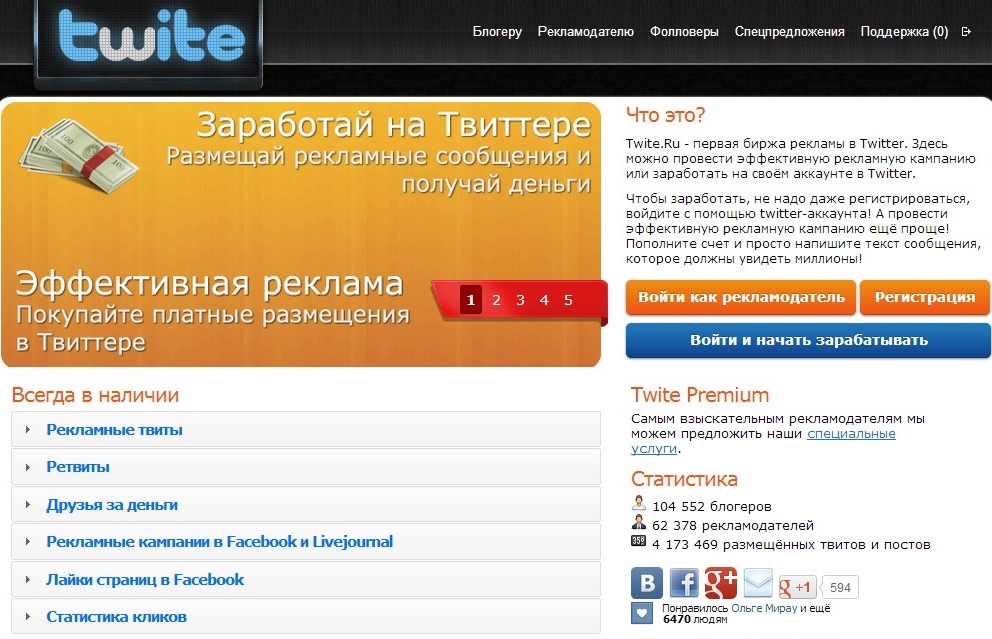This screenshot has height=639, width=992.
Task: Expand the Друзья за деньги section
Action: (306, 504)
